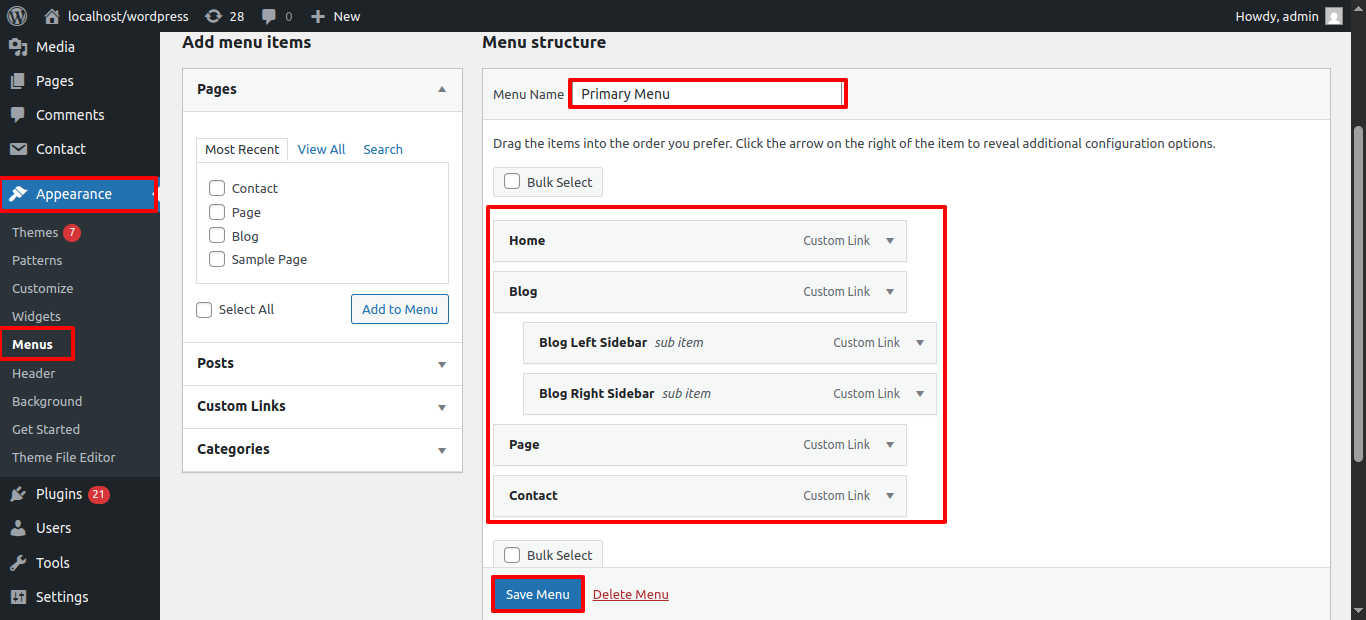Tick the Contact page checkbox

(217, 188)
